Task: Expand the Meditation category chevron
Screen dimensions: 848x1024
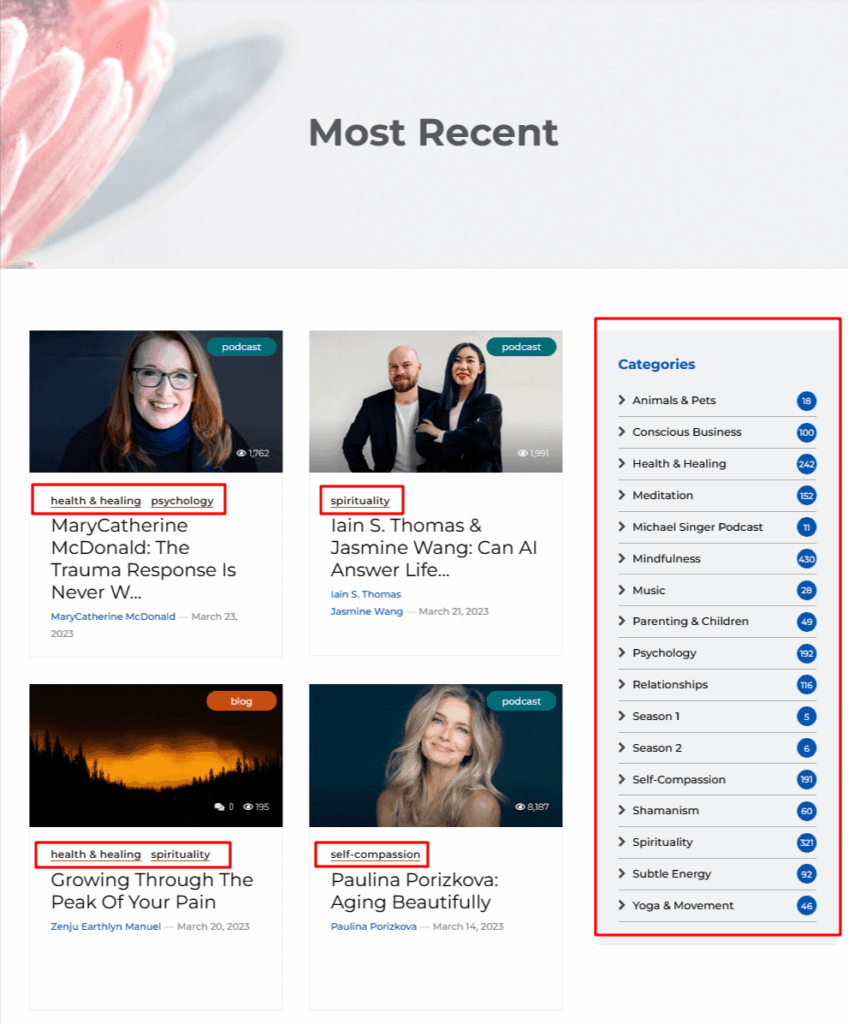Action: (620, 495)
